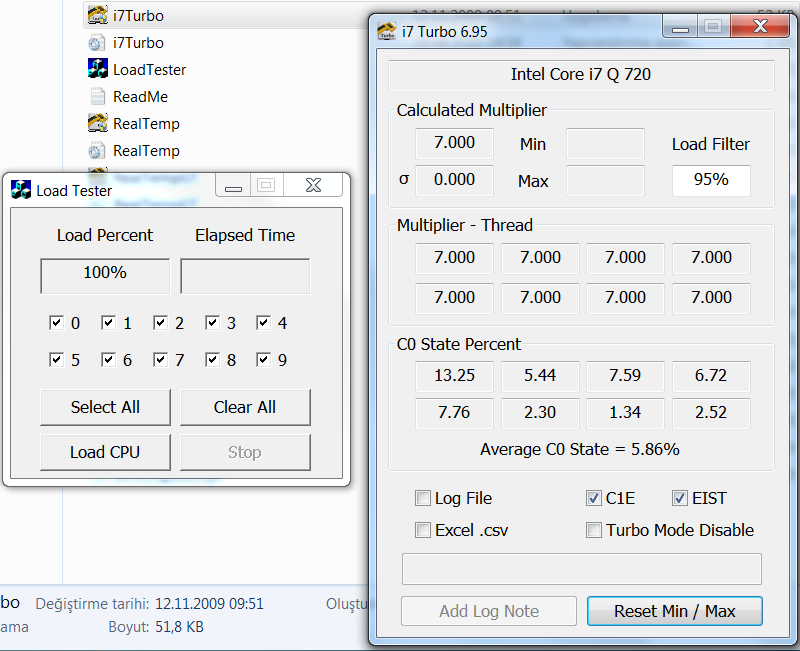Close the Load Tester window
This screenshot has width=800, height=651.
pos(313,186)
